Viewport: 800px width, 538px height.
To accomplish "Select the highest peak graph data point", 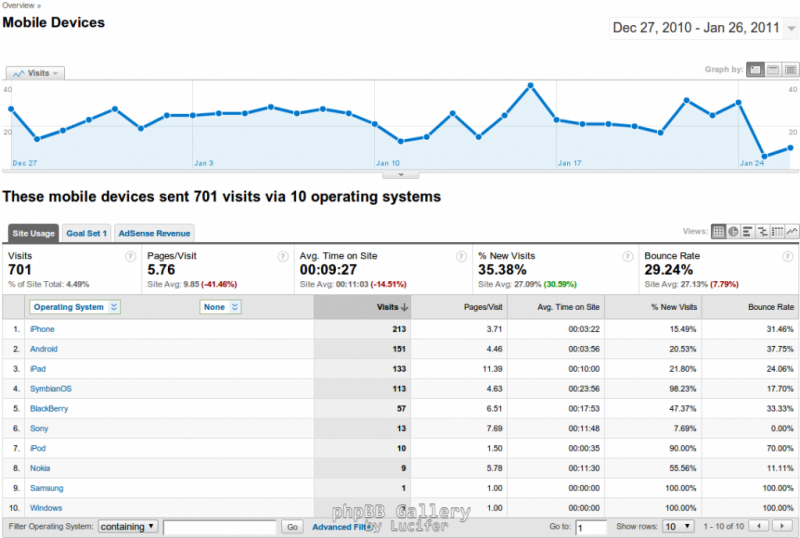I will [531, 86].
